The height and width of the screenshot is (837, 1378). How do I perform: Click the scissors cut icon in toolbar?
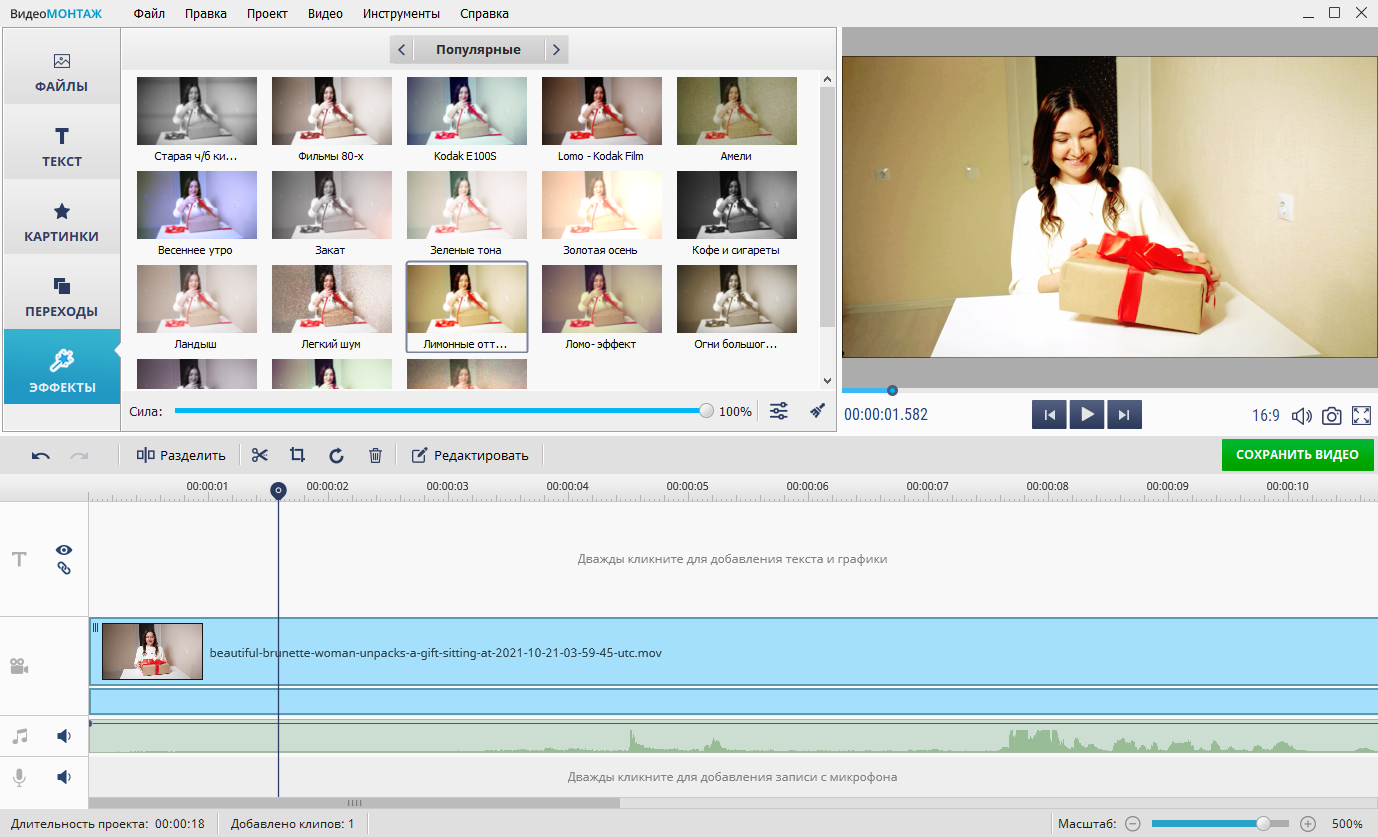click(x=260, y=455)
